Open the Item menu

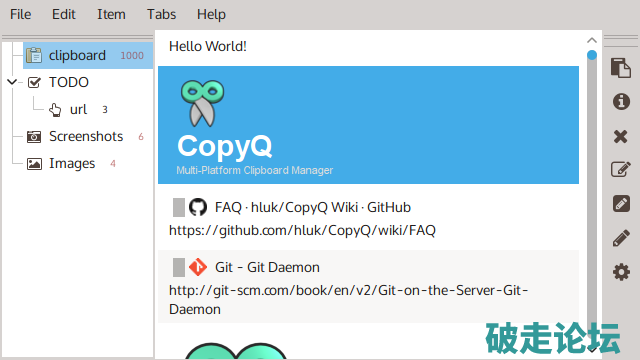coord(111,14)
